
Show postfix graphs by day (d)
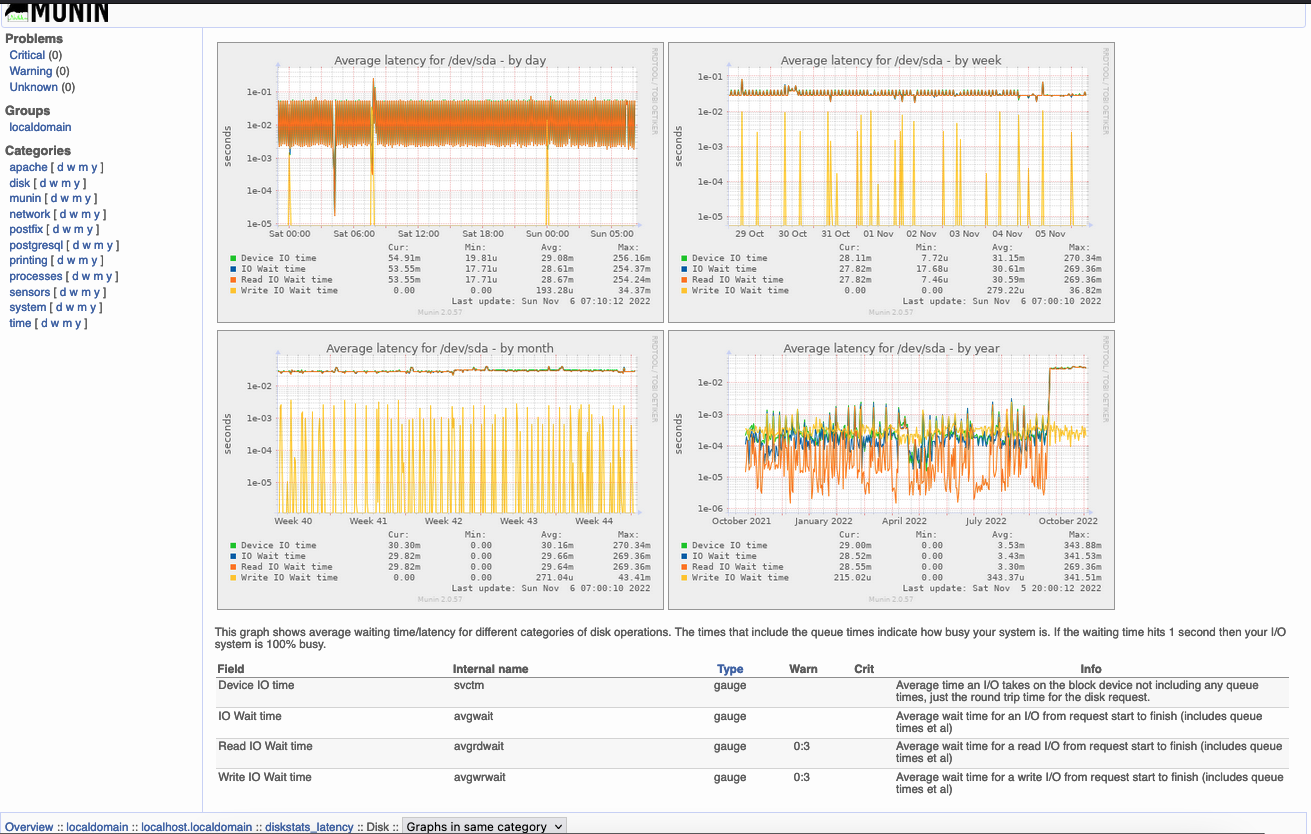56,230
